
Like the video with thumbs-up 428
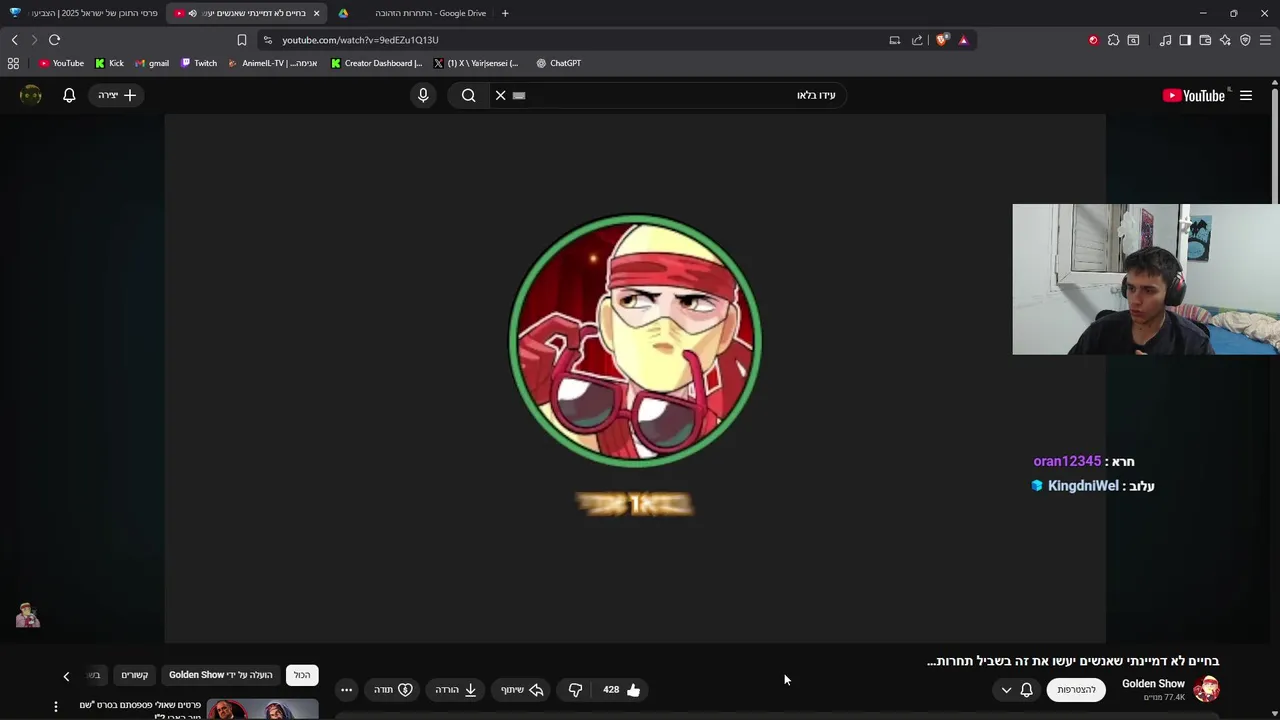[x=621, y=689]
